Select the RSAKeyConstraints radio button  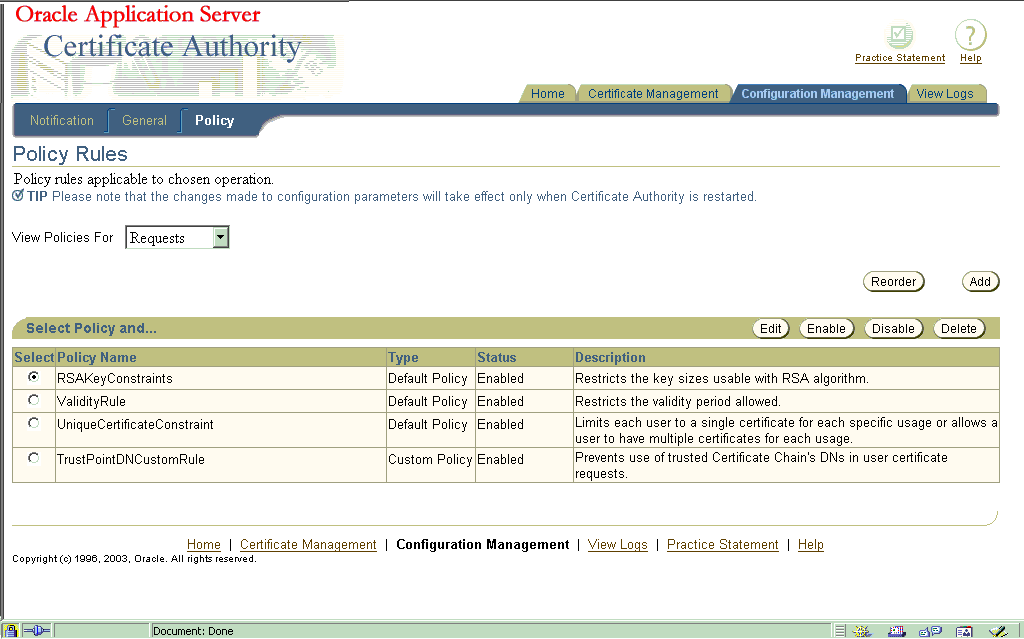(33, 376)
